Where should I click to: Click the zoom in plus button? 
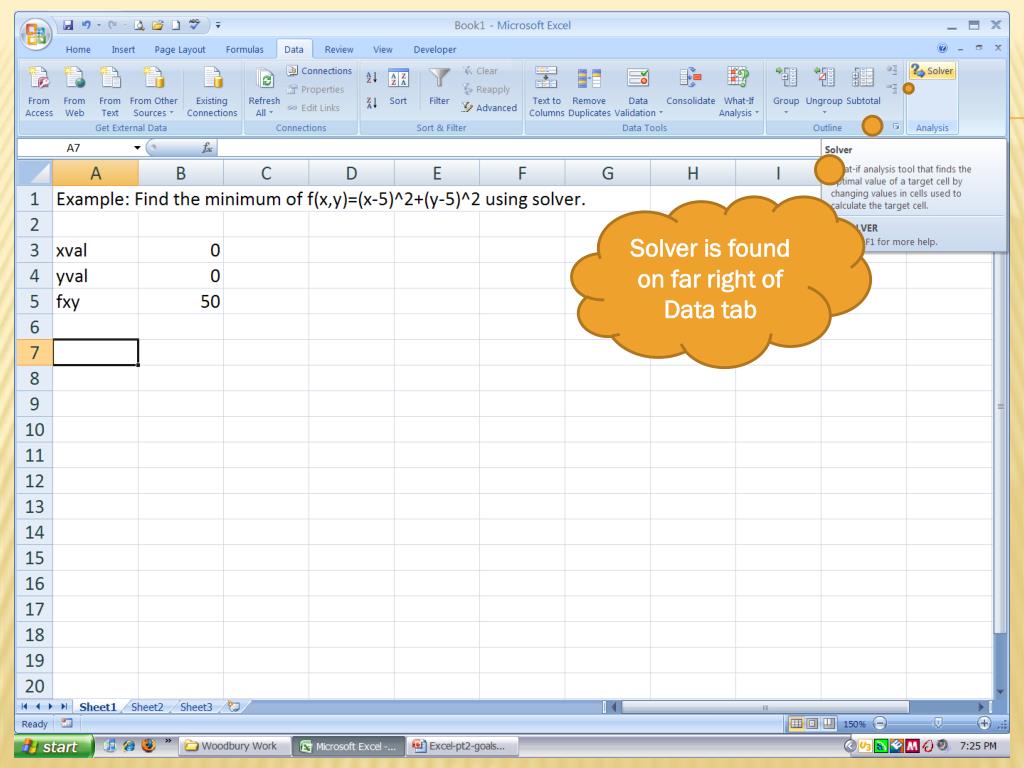click(x=984, y=724)
